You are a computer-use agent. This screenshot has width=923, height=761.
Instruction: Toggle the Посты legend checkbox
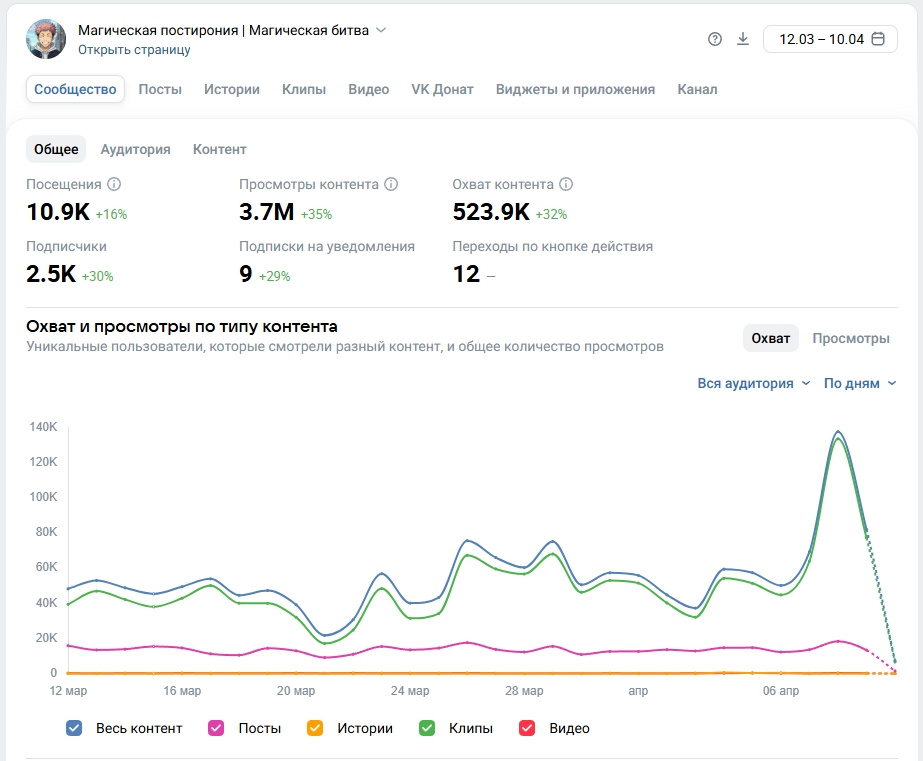tap(215, 728)
